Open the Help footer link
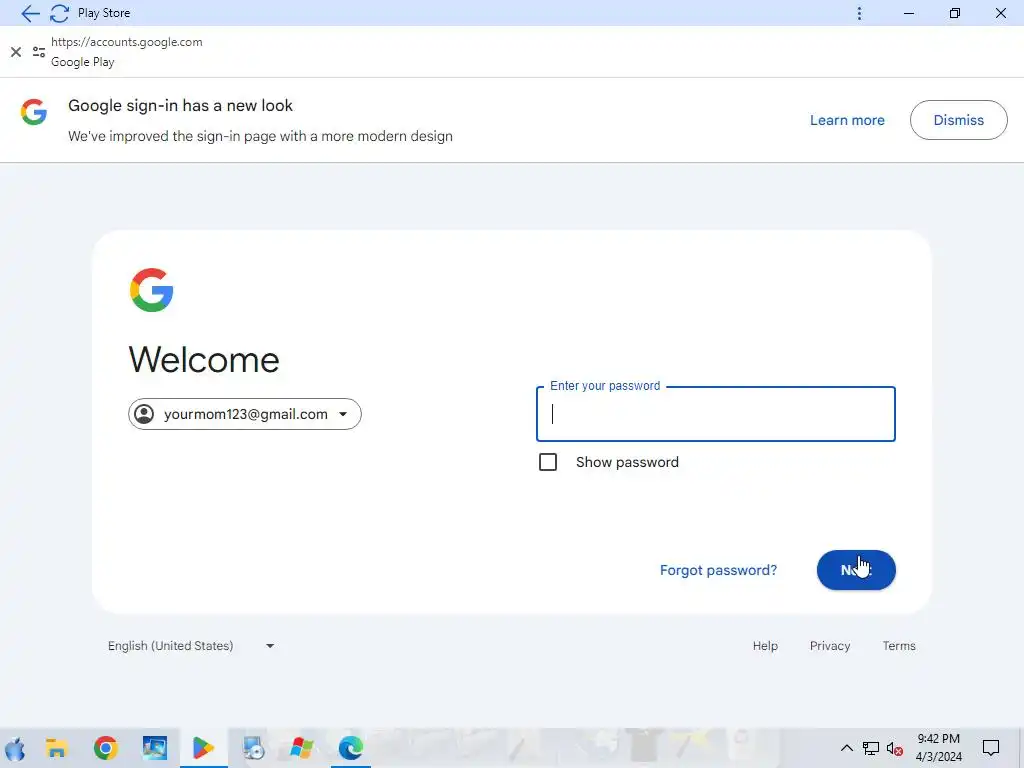Image resolution: width=1024 pixels, height=768 pixels. 765,646
